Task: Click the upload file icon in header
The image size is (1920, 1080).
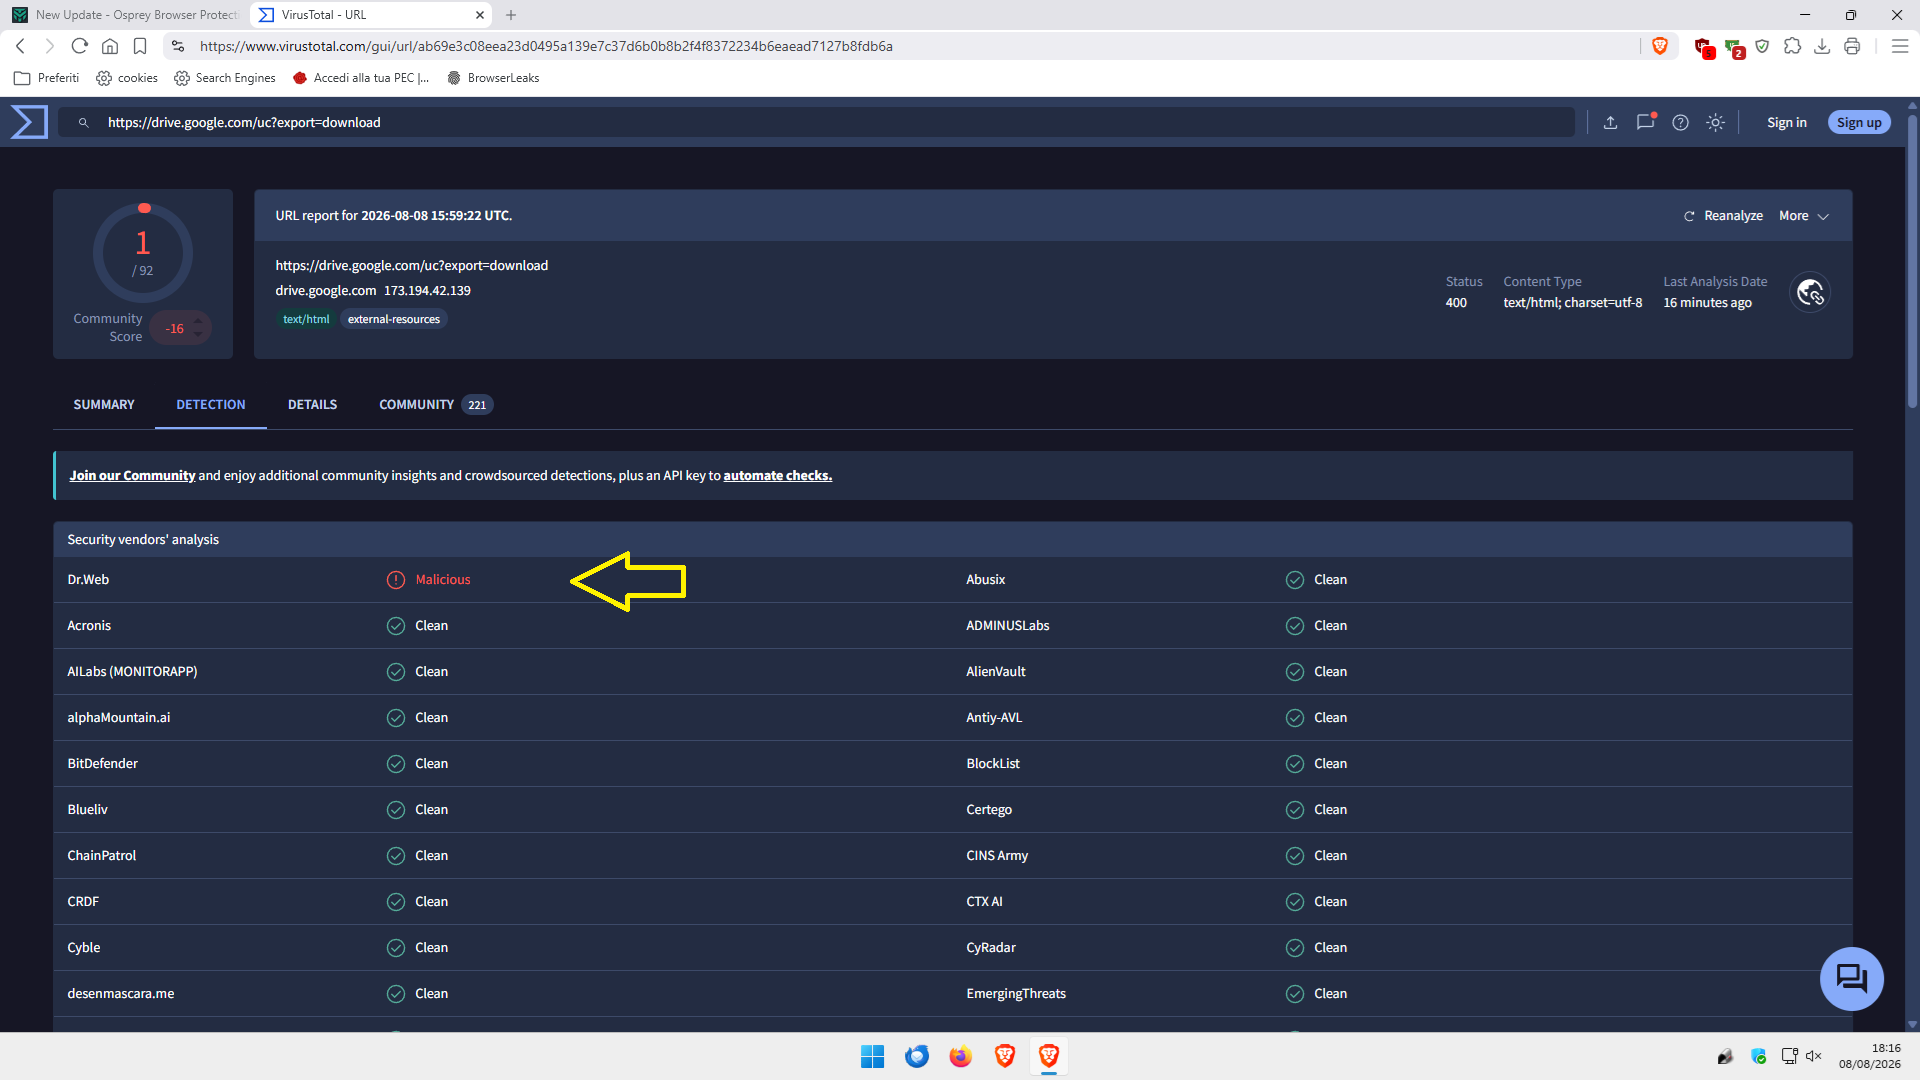Action: coord(1610,122)
